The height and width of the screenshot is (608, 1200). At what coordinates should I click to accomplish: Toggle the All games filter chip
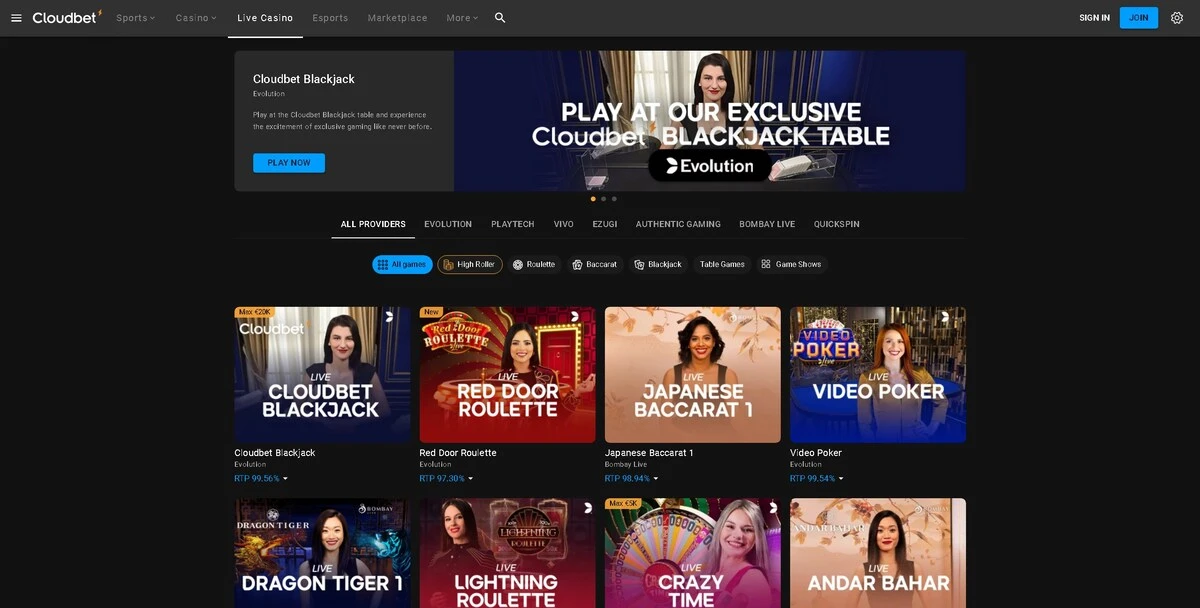point(402,264)
